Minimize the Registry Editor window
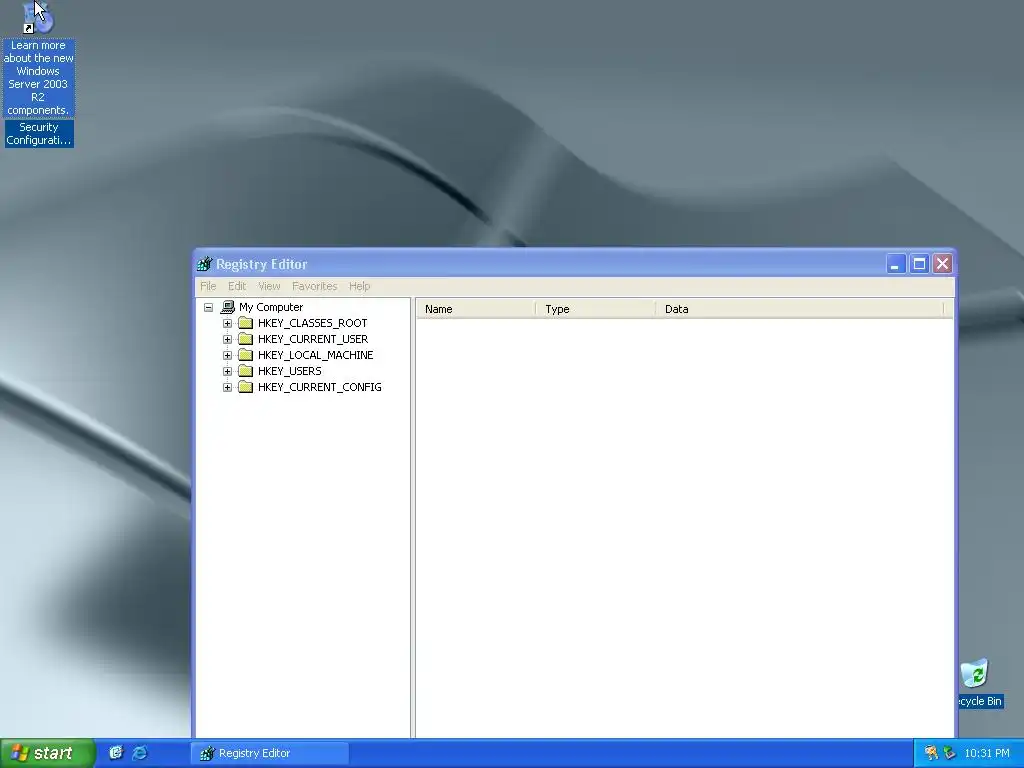 coord(896,264)
